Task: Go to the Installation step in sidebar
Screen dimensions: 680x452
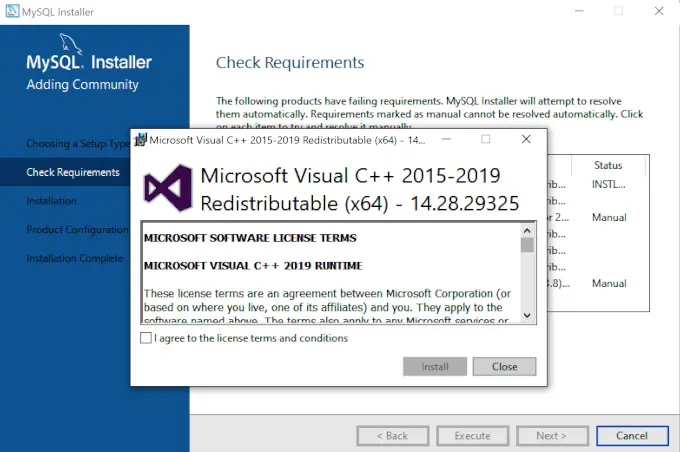Action: point(51,201)
